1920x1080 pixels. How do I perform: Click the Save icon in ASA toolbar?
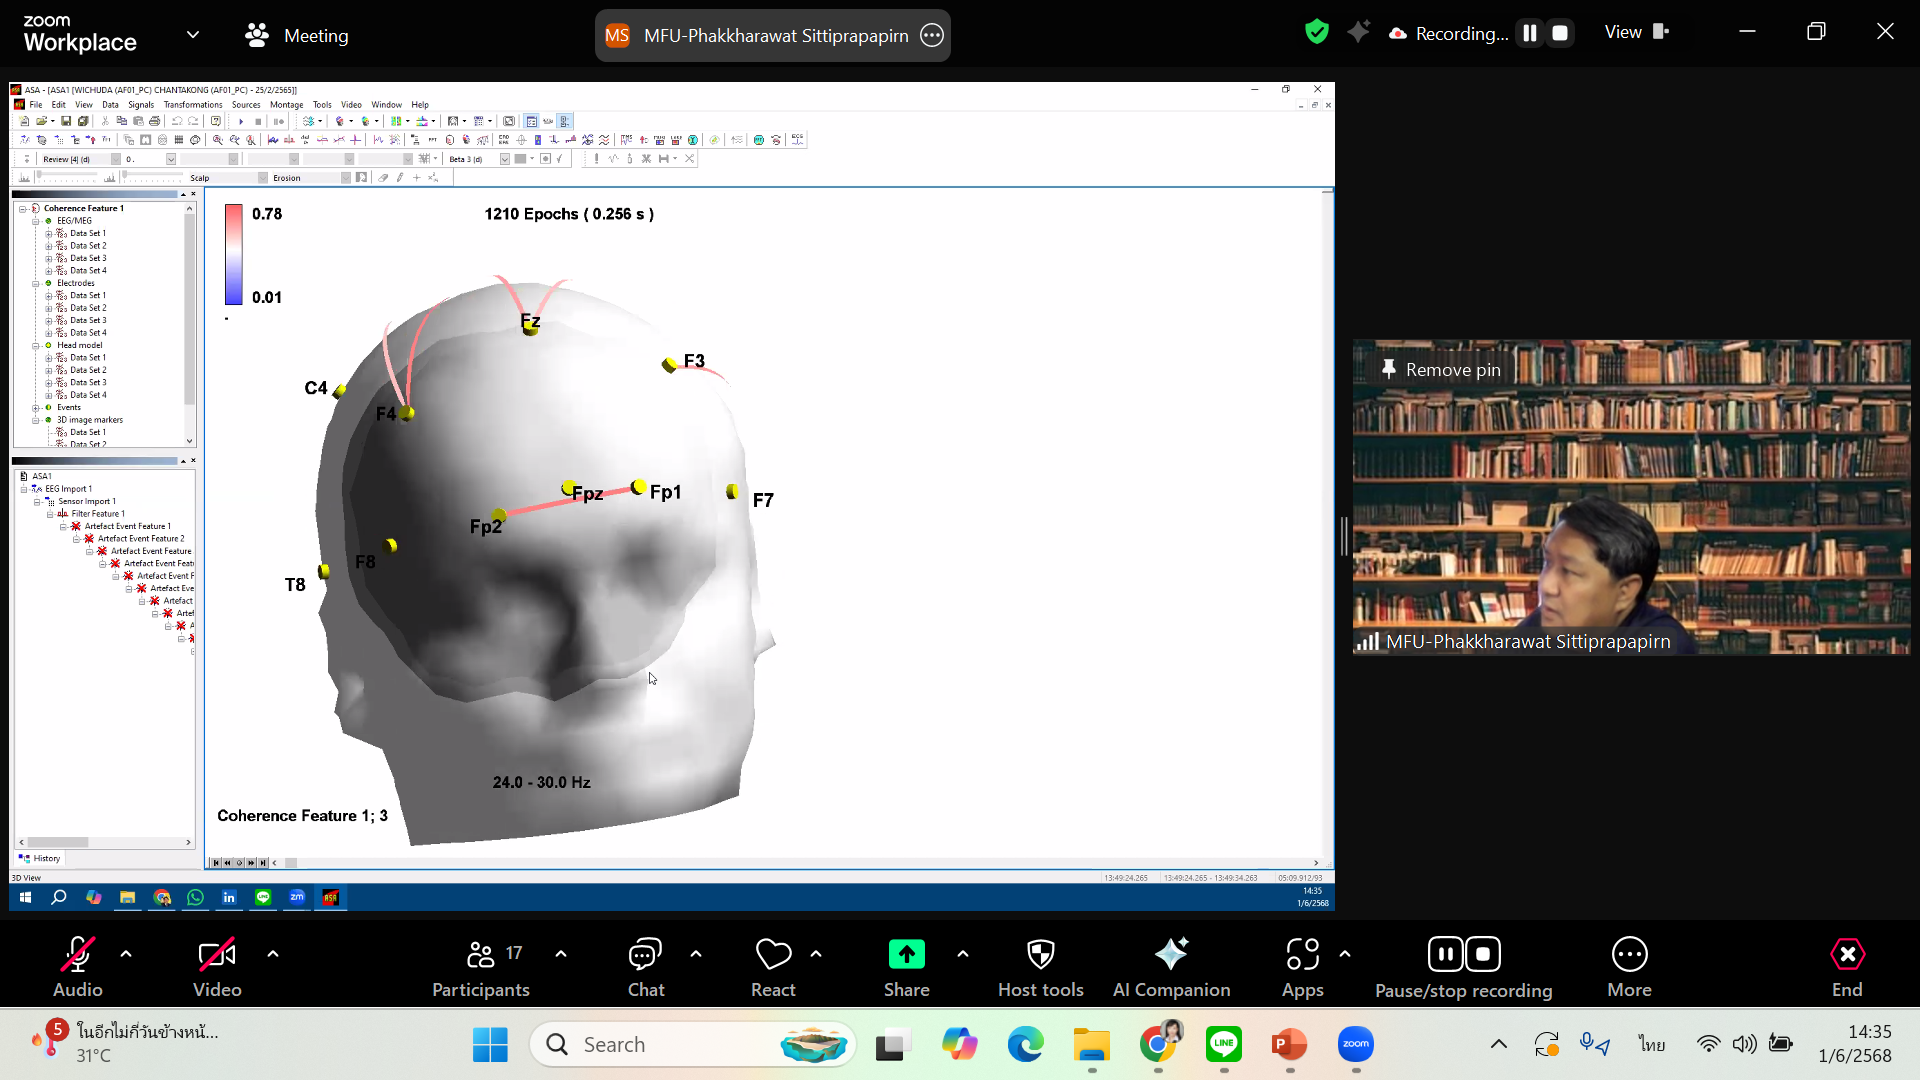coord(66,121)
